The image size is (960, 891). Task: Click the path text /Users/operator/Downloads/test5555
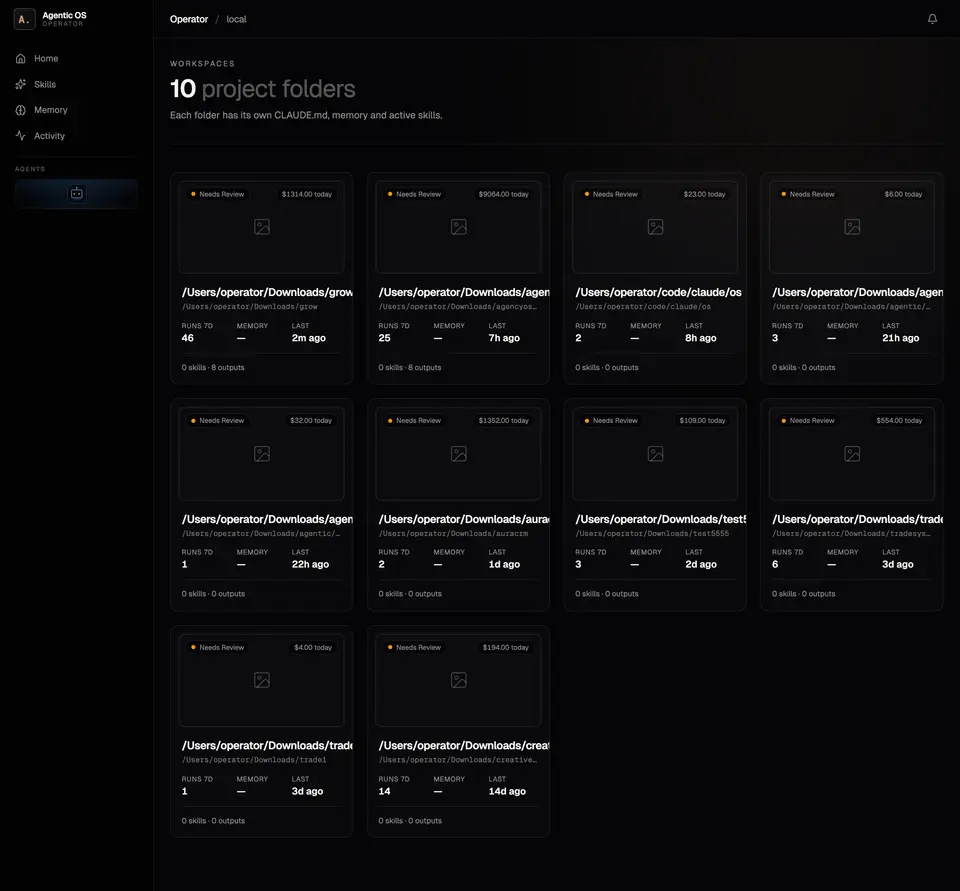(652, 533)
